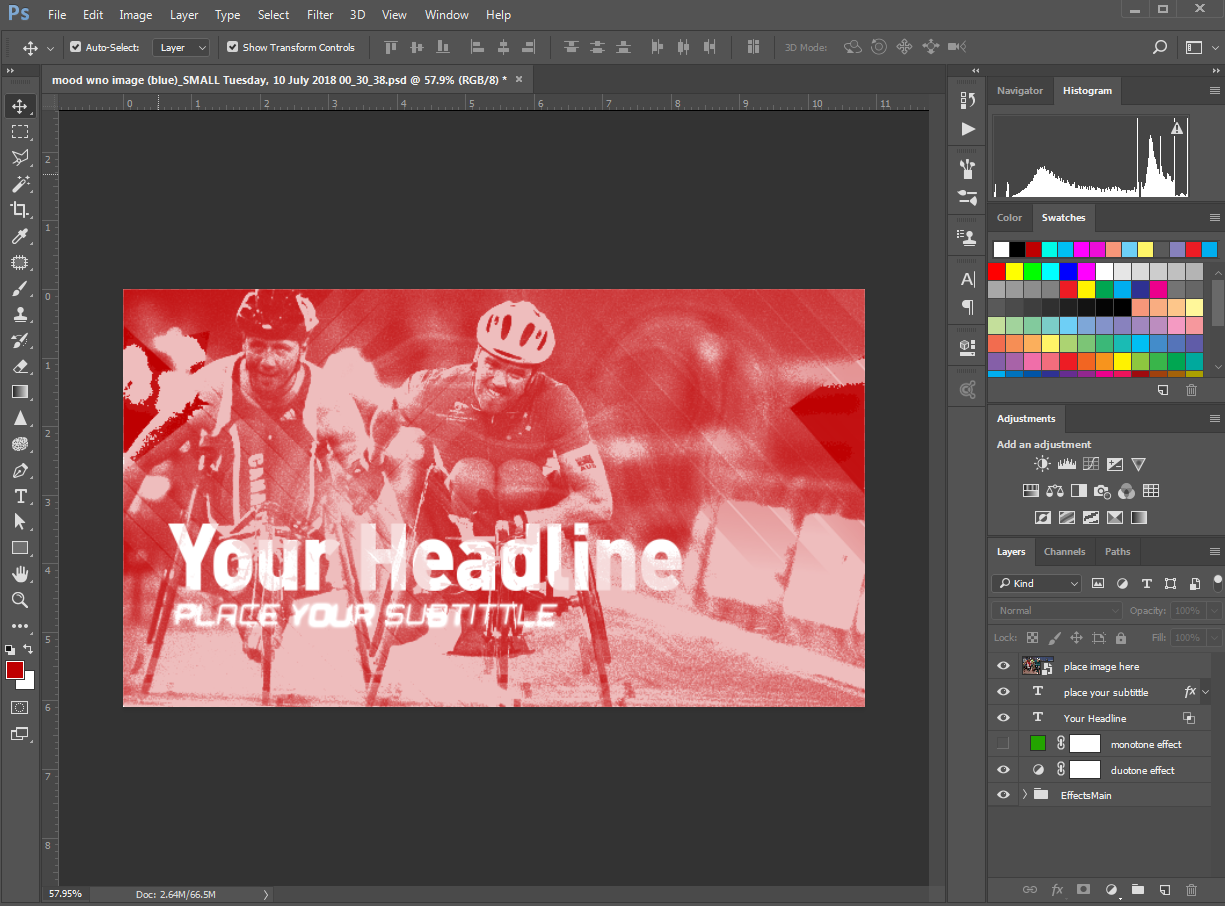Select the Your Headline text layer
Image resolution: width=1225 pixels, height=906 pixels.
point(1094,718)
